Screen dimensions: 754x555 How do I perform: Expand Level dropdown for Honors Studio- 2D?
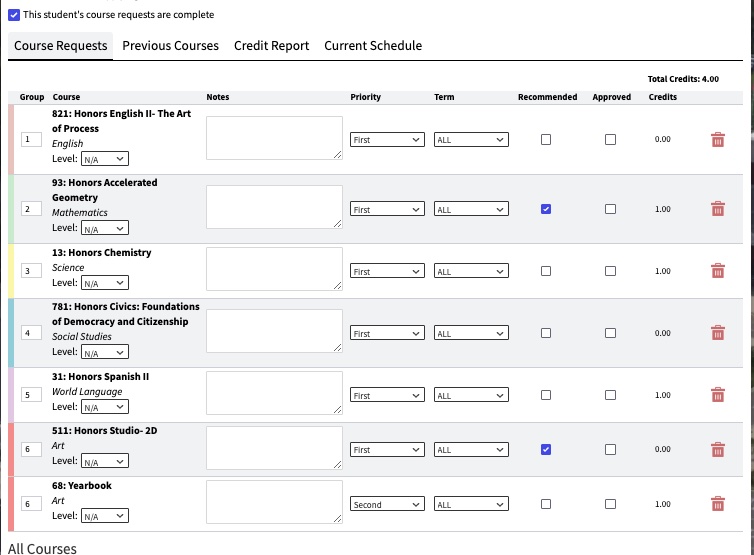104,462
